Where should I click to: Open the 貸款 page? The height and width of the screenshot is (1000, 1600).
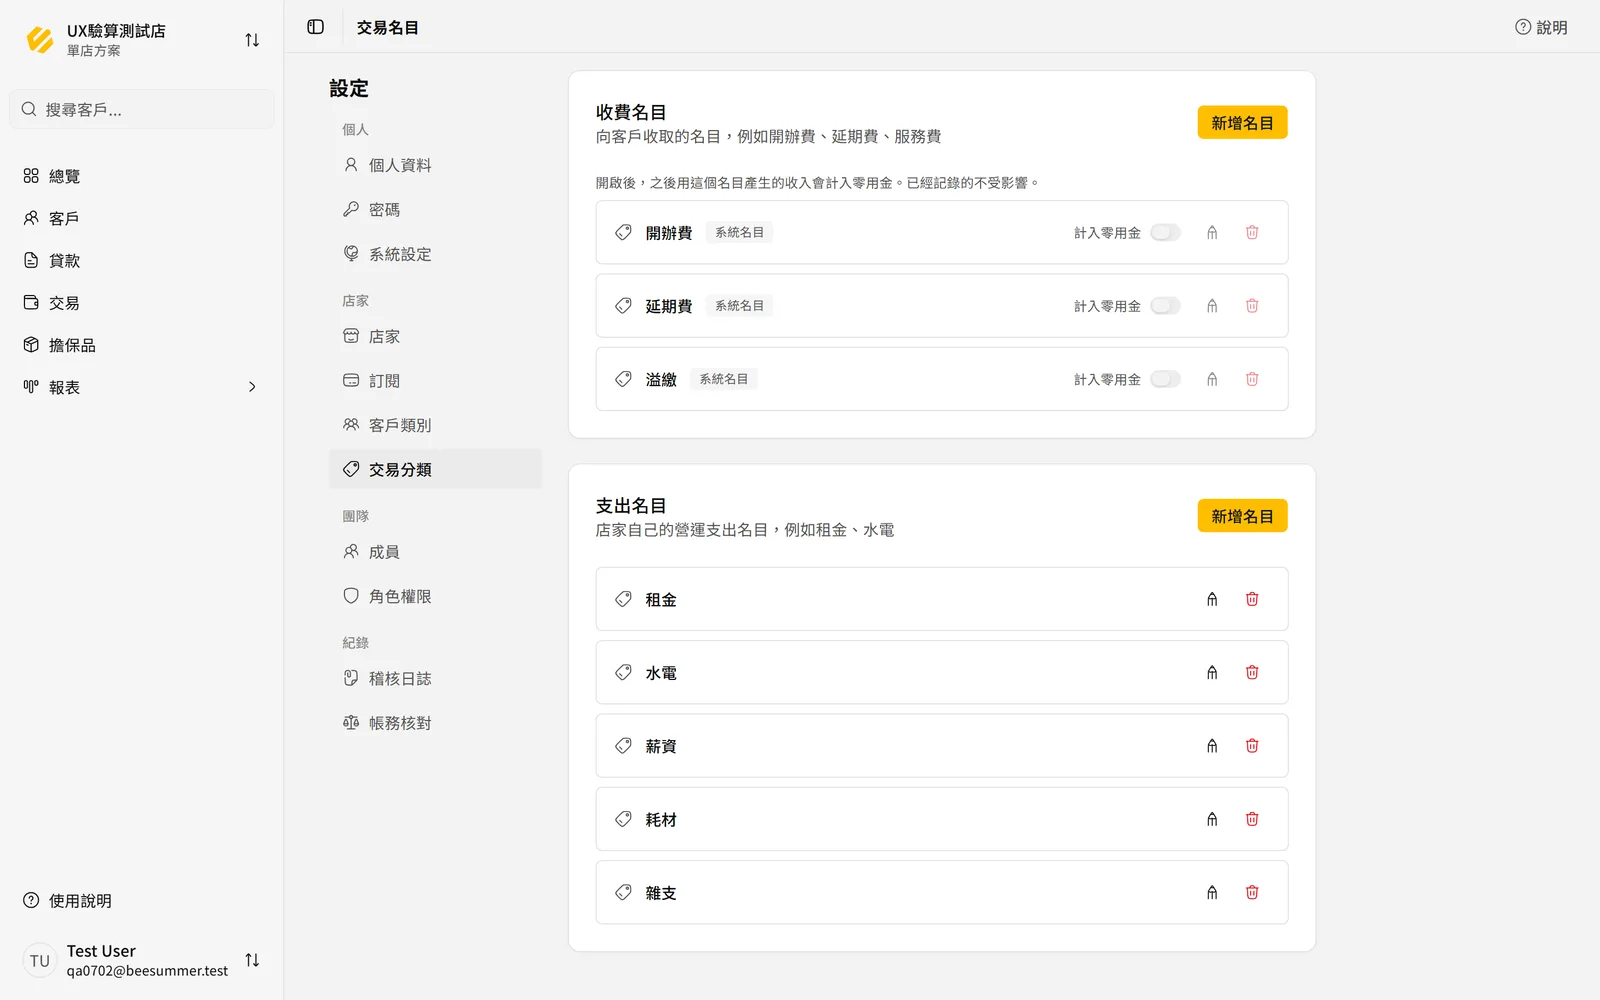142,260
